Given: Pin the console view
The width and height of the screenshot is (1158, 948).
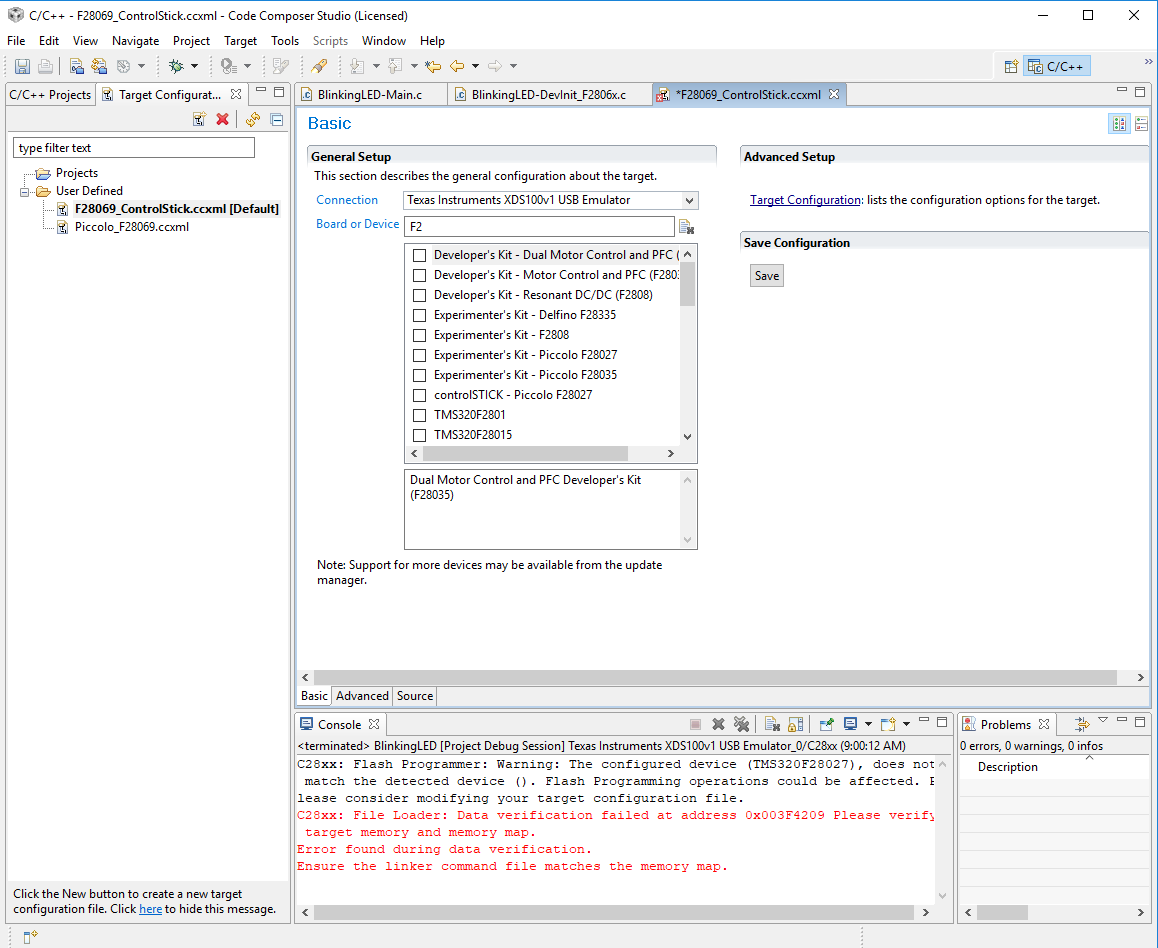Looking at the screenshot, I should click(x=827, y=724).
